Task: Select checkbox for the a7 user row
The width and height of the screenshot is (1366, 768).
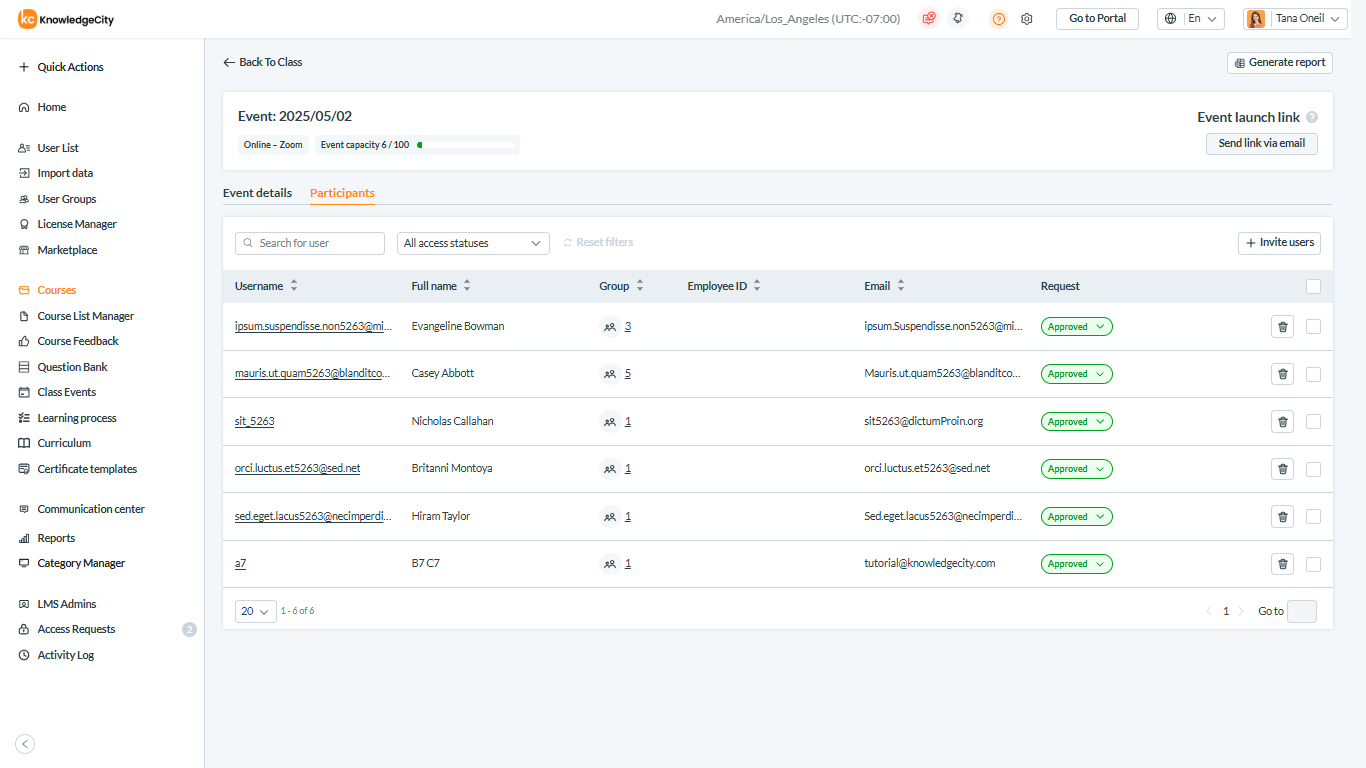Action: [x=1313, y=564]
